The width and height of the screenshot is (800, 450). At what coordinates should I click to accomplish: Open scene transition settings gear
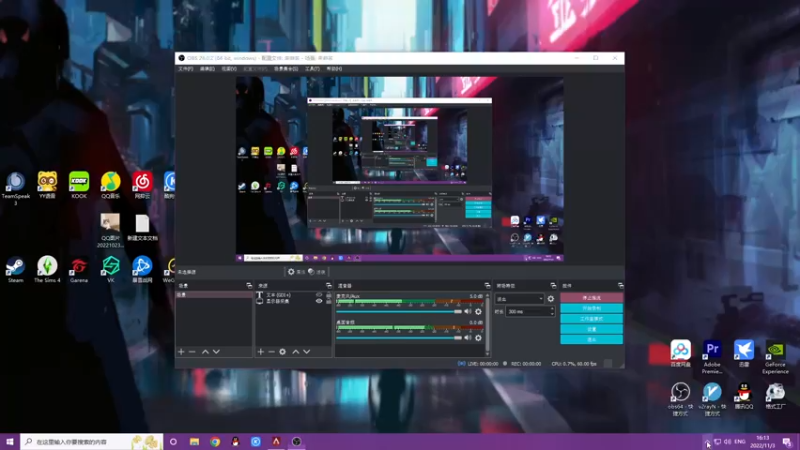coord(551,298)
